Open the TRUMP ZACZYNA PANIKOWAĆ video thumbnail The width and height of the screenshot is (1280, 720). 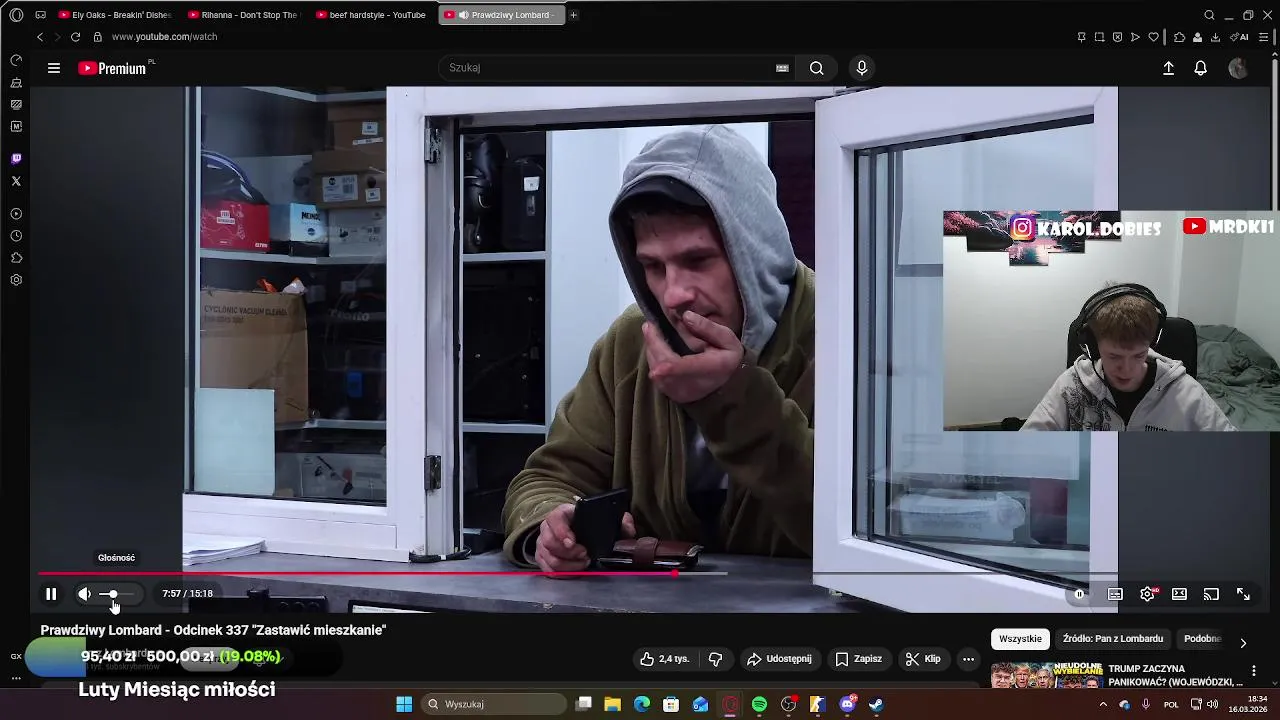point(1045,675)
